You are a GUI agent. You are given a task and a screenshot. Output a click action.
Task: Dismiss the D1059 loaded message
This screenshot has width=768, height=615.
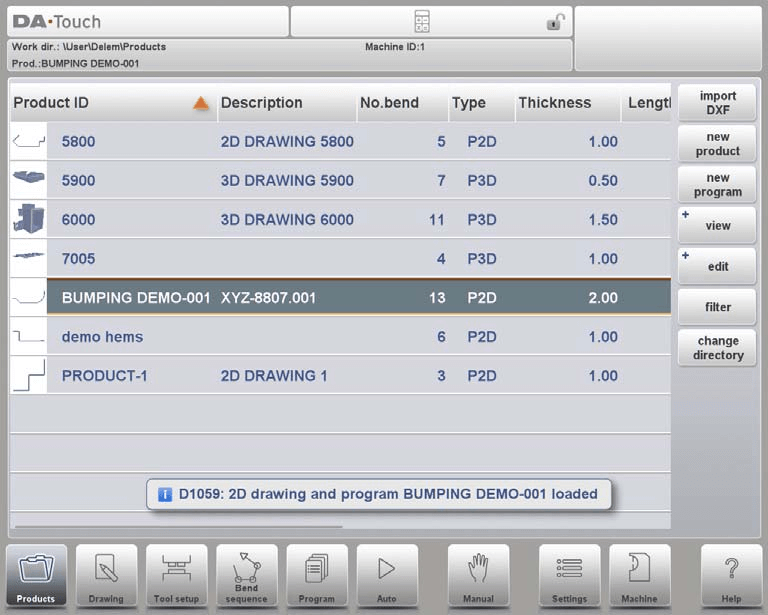coord(379,495)
